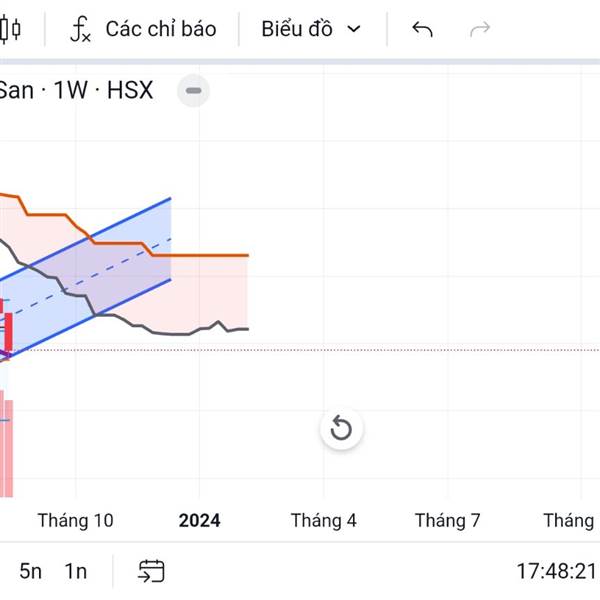Click the red weekly candlestick

click(8, 331)
